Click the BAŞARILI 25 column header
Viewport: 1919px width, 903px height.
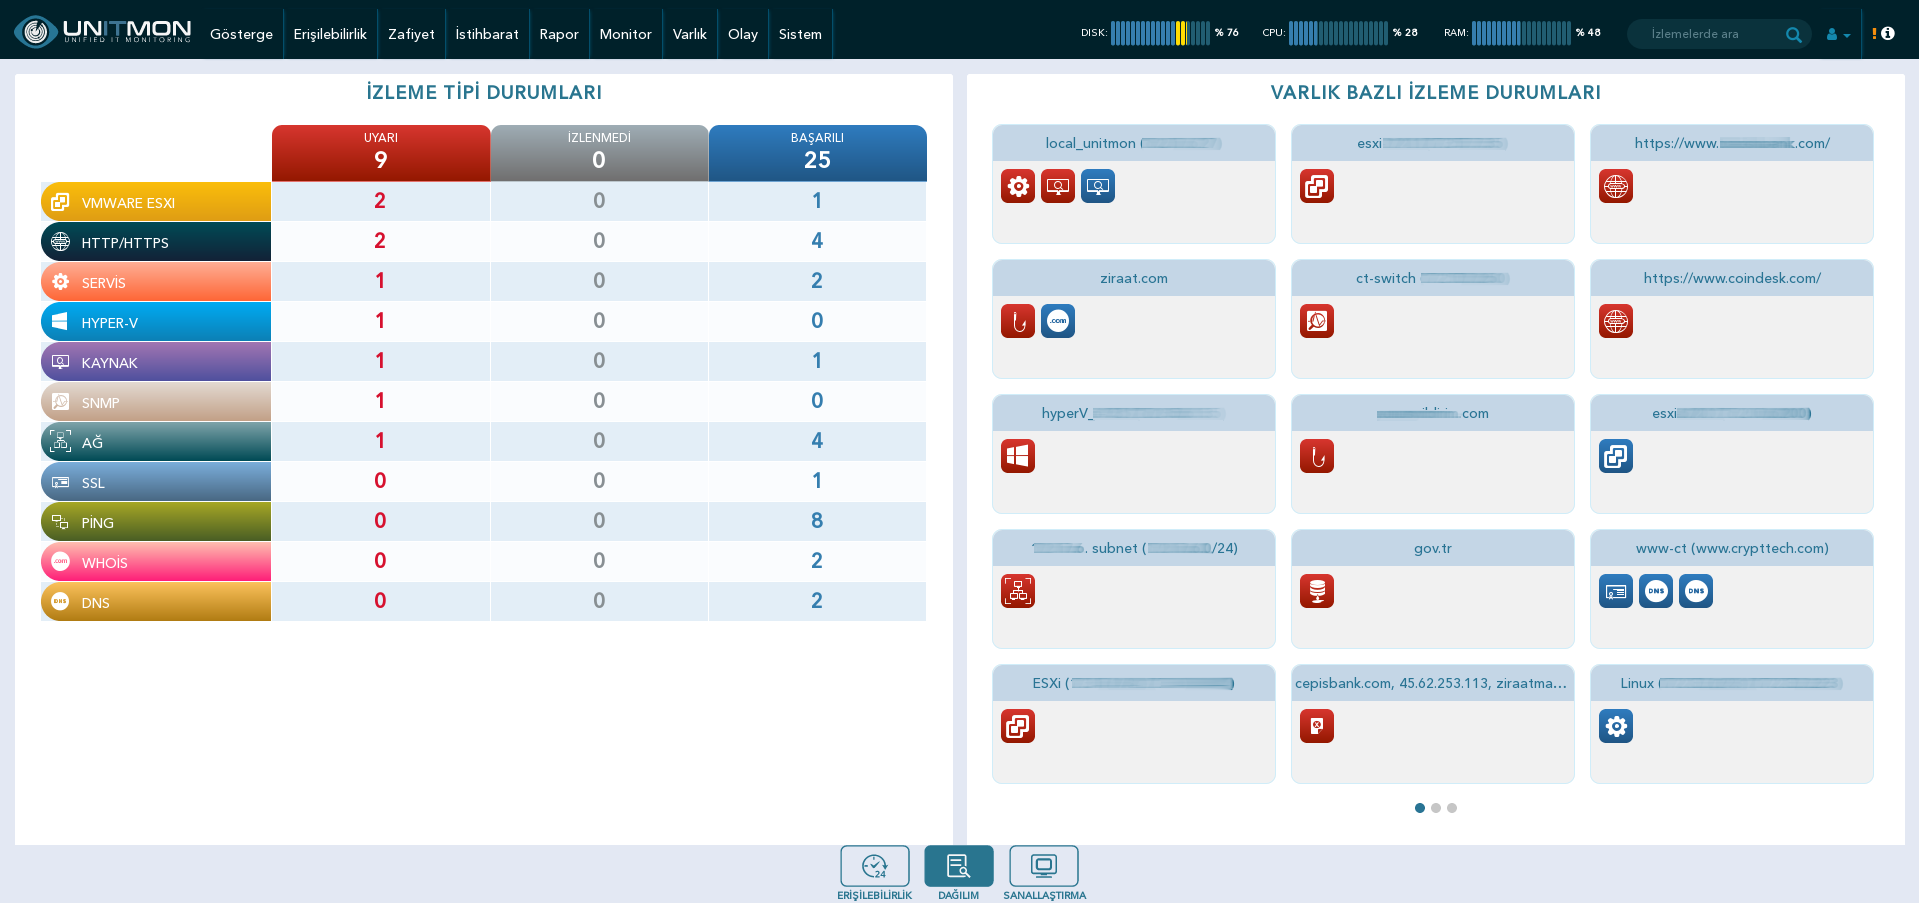817,153
